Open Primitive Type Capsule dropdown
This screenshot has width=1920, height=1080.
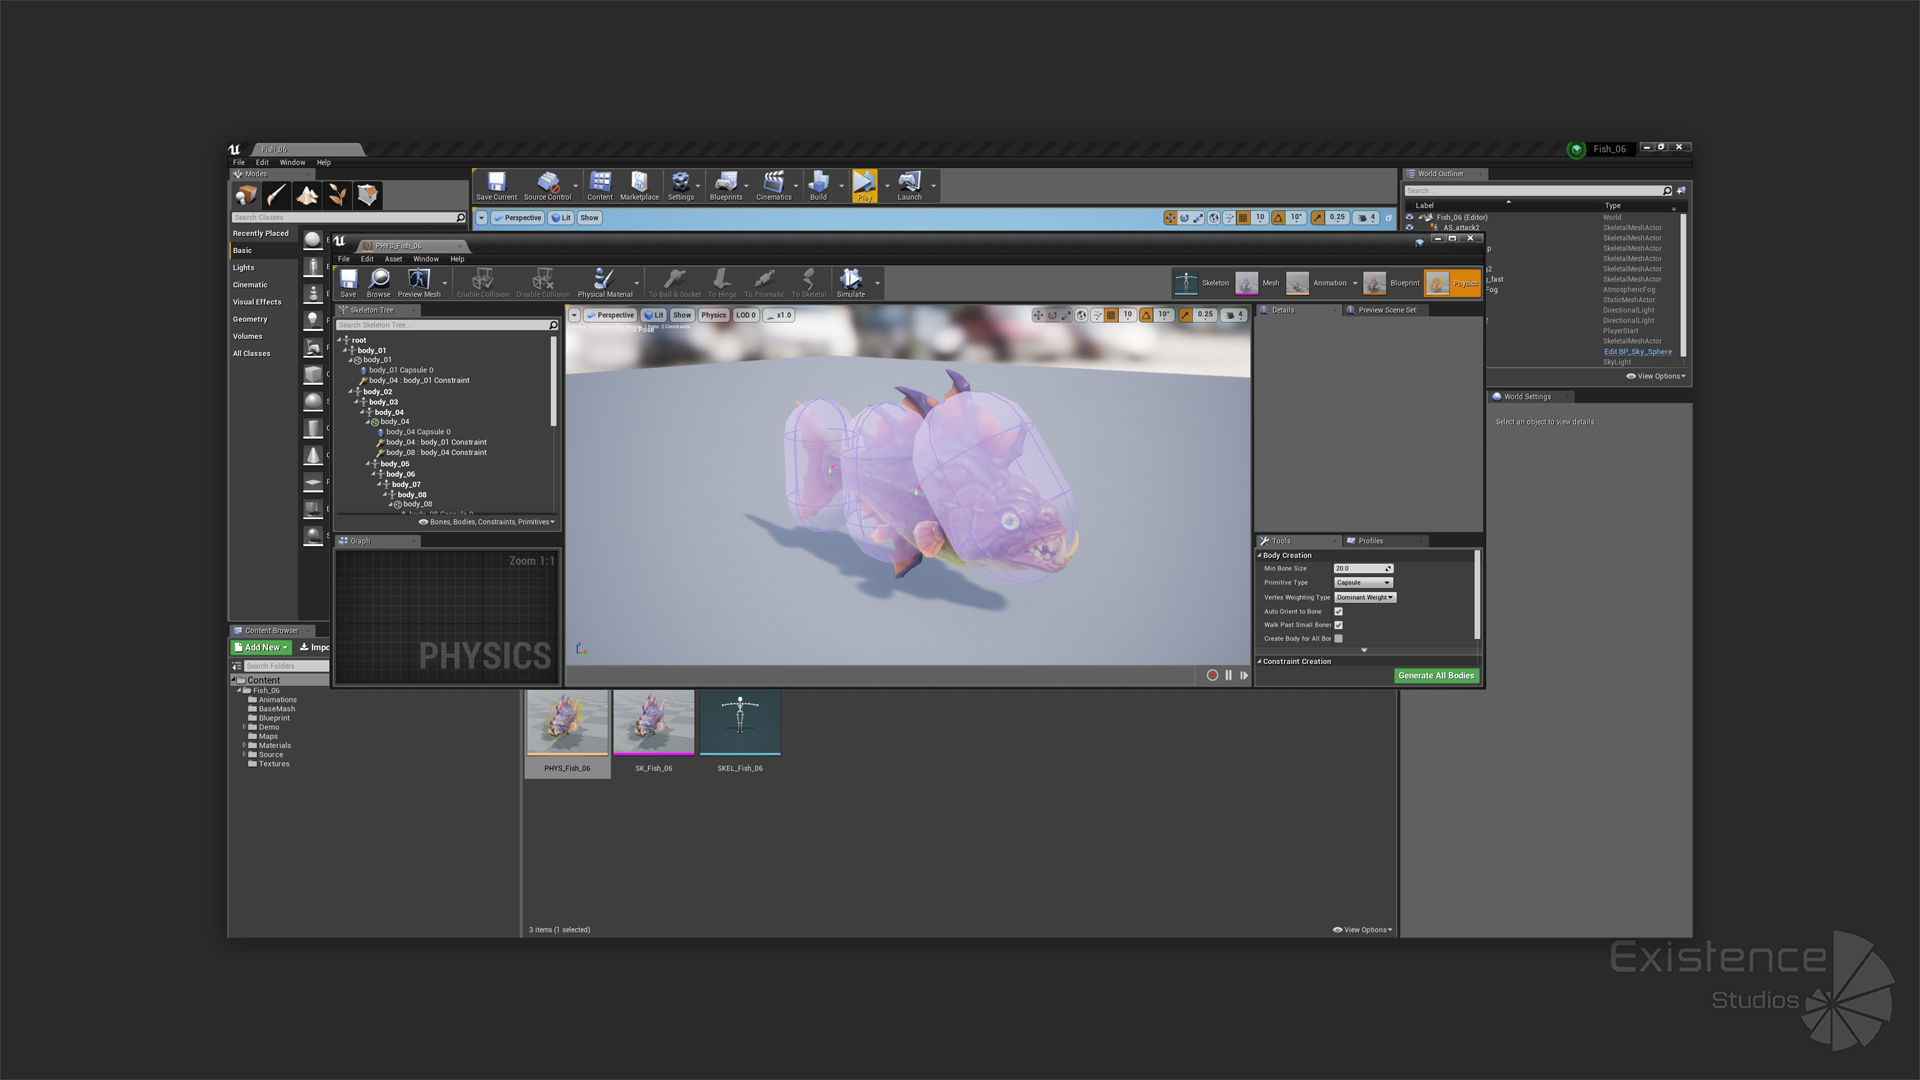pos(1363,582)
